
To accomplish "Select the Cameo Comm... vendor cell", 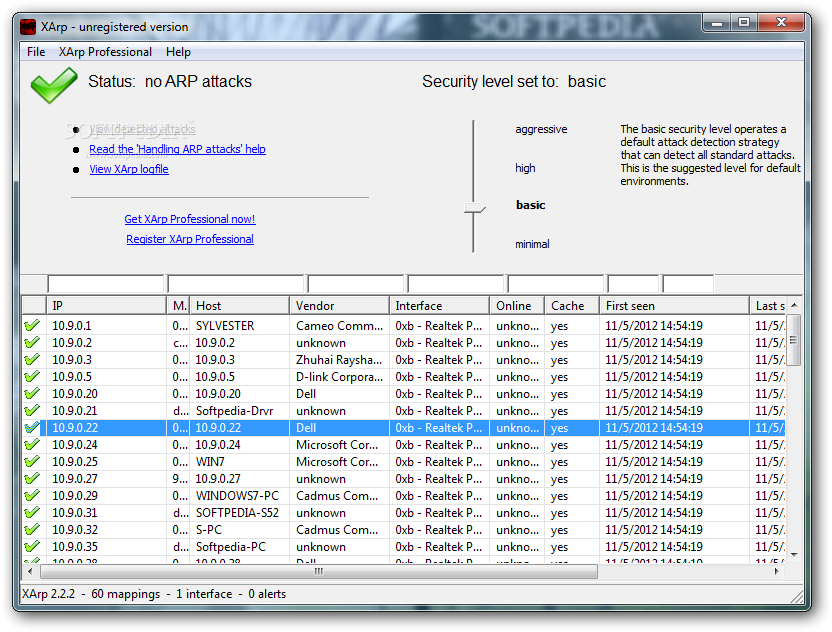I will point(339,325).
